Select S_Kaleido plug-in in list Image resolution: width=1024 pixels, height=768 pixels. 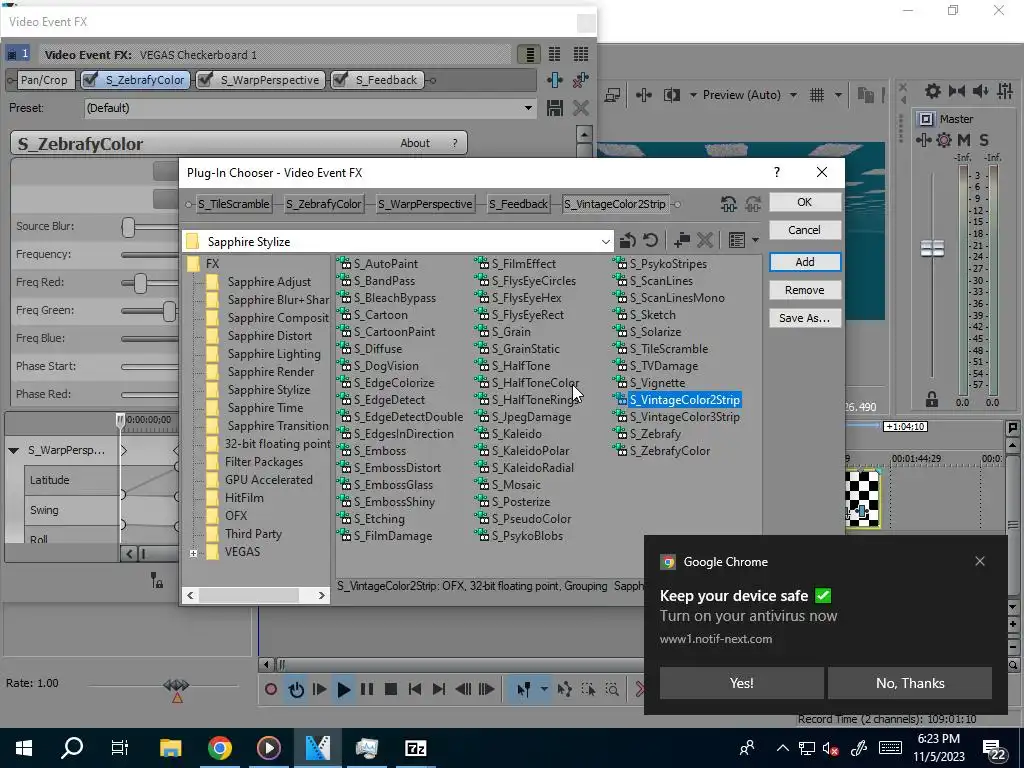(x=517, y=434)
